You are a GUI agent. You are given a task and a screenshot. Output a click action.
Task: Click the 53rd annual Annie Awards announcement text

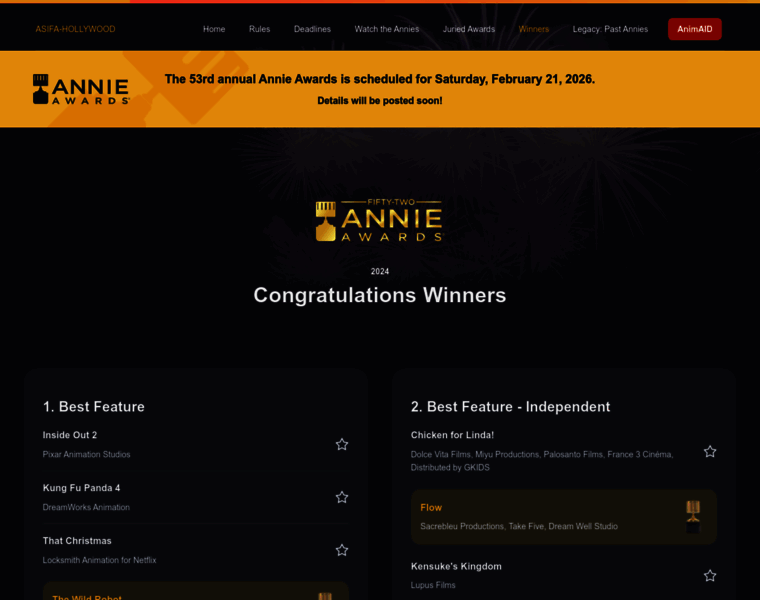pyautogui.click(x=380, y=79)
